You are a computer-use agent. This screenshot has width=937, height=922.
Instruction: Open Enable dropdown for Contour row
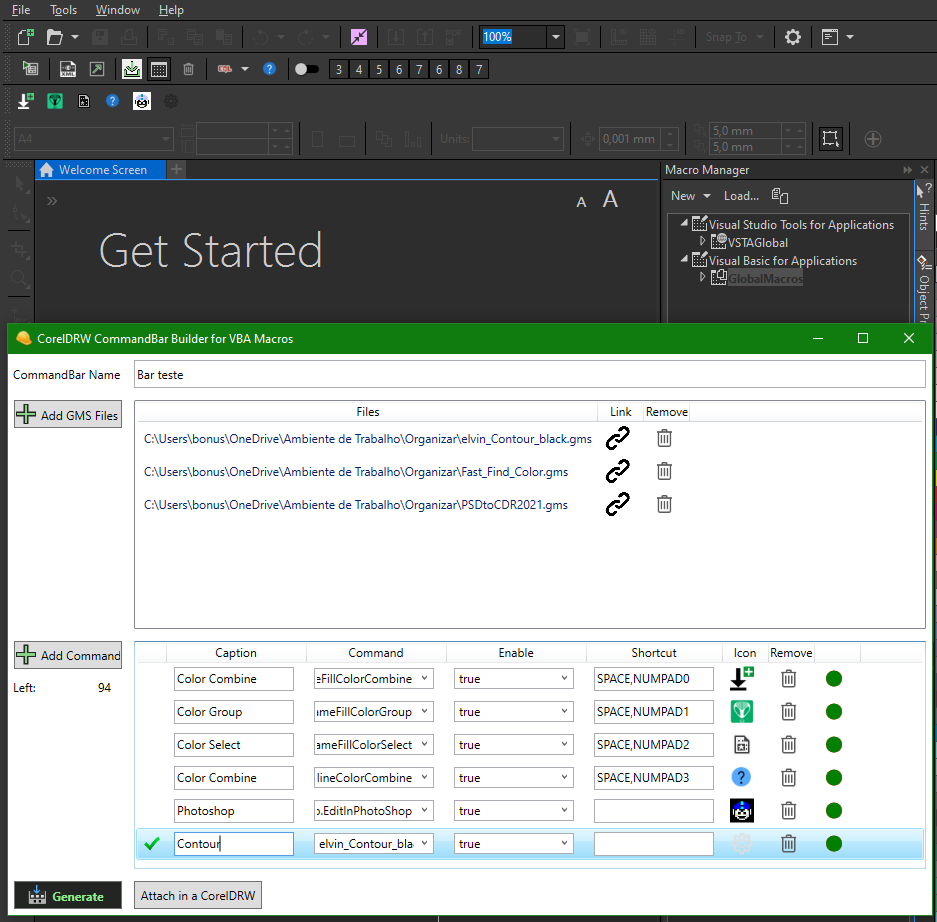pyautogui.click(x=564, y=843)
